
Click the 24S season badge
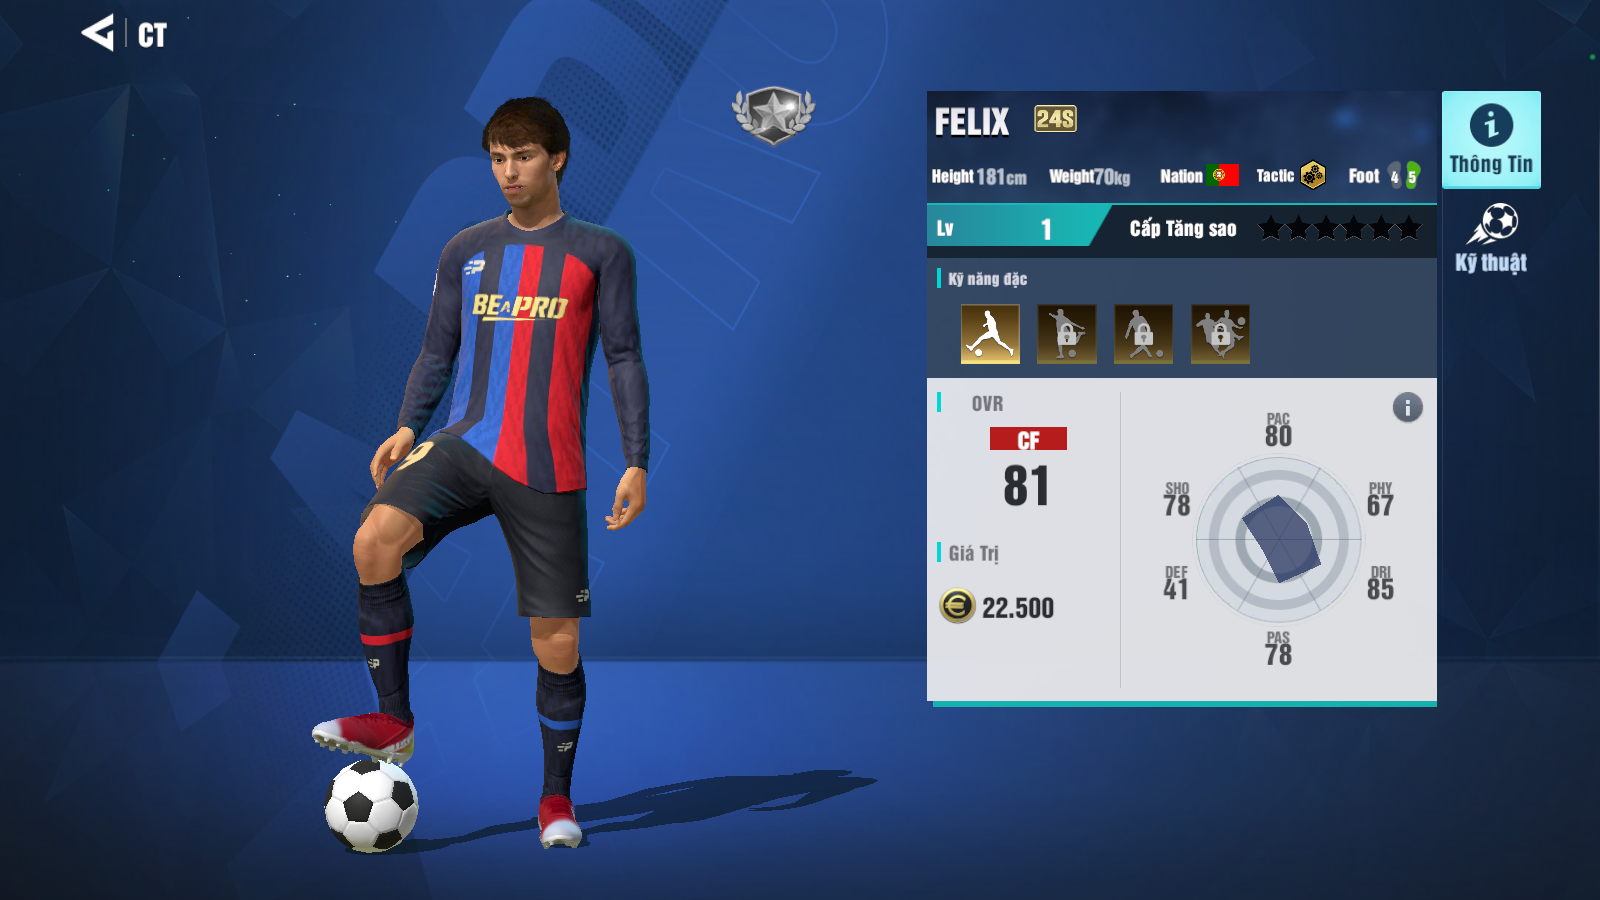(x=1055, y=119)
